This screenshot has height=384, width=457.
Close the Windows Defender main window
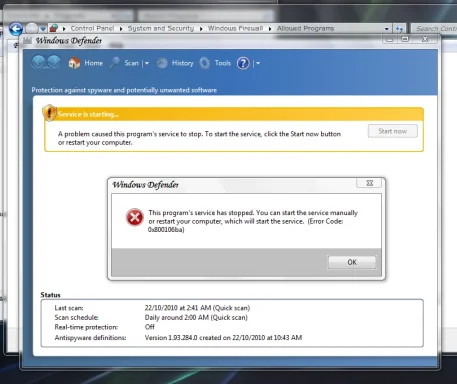tap(425, 39)
